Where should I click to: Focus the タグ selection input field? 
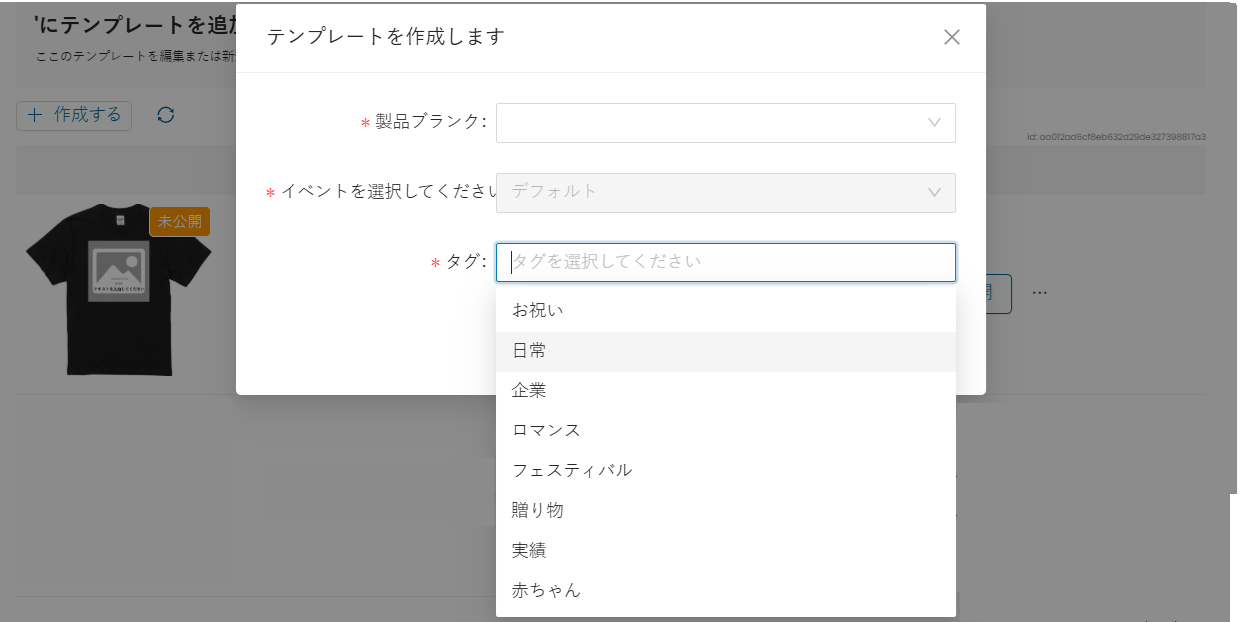(x=725, y=262)
